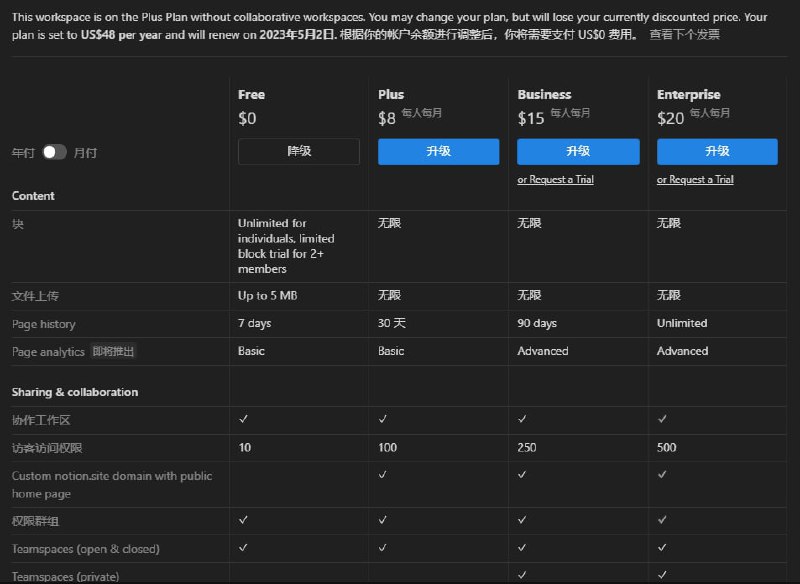The height and width of the screenshot is (584, 800).
Task: Click the 块 row label
Action: pyautogui.click(x=18, y=224)
